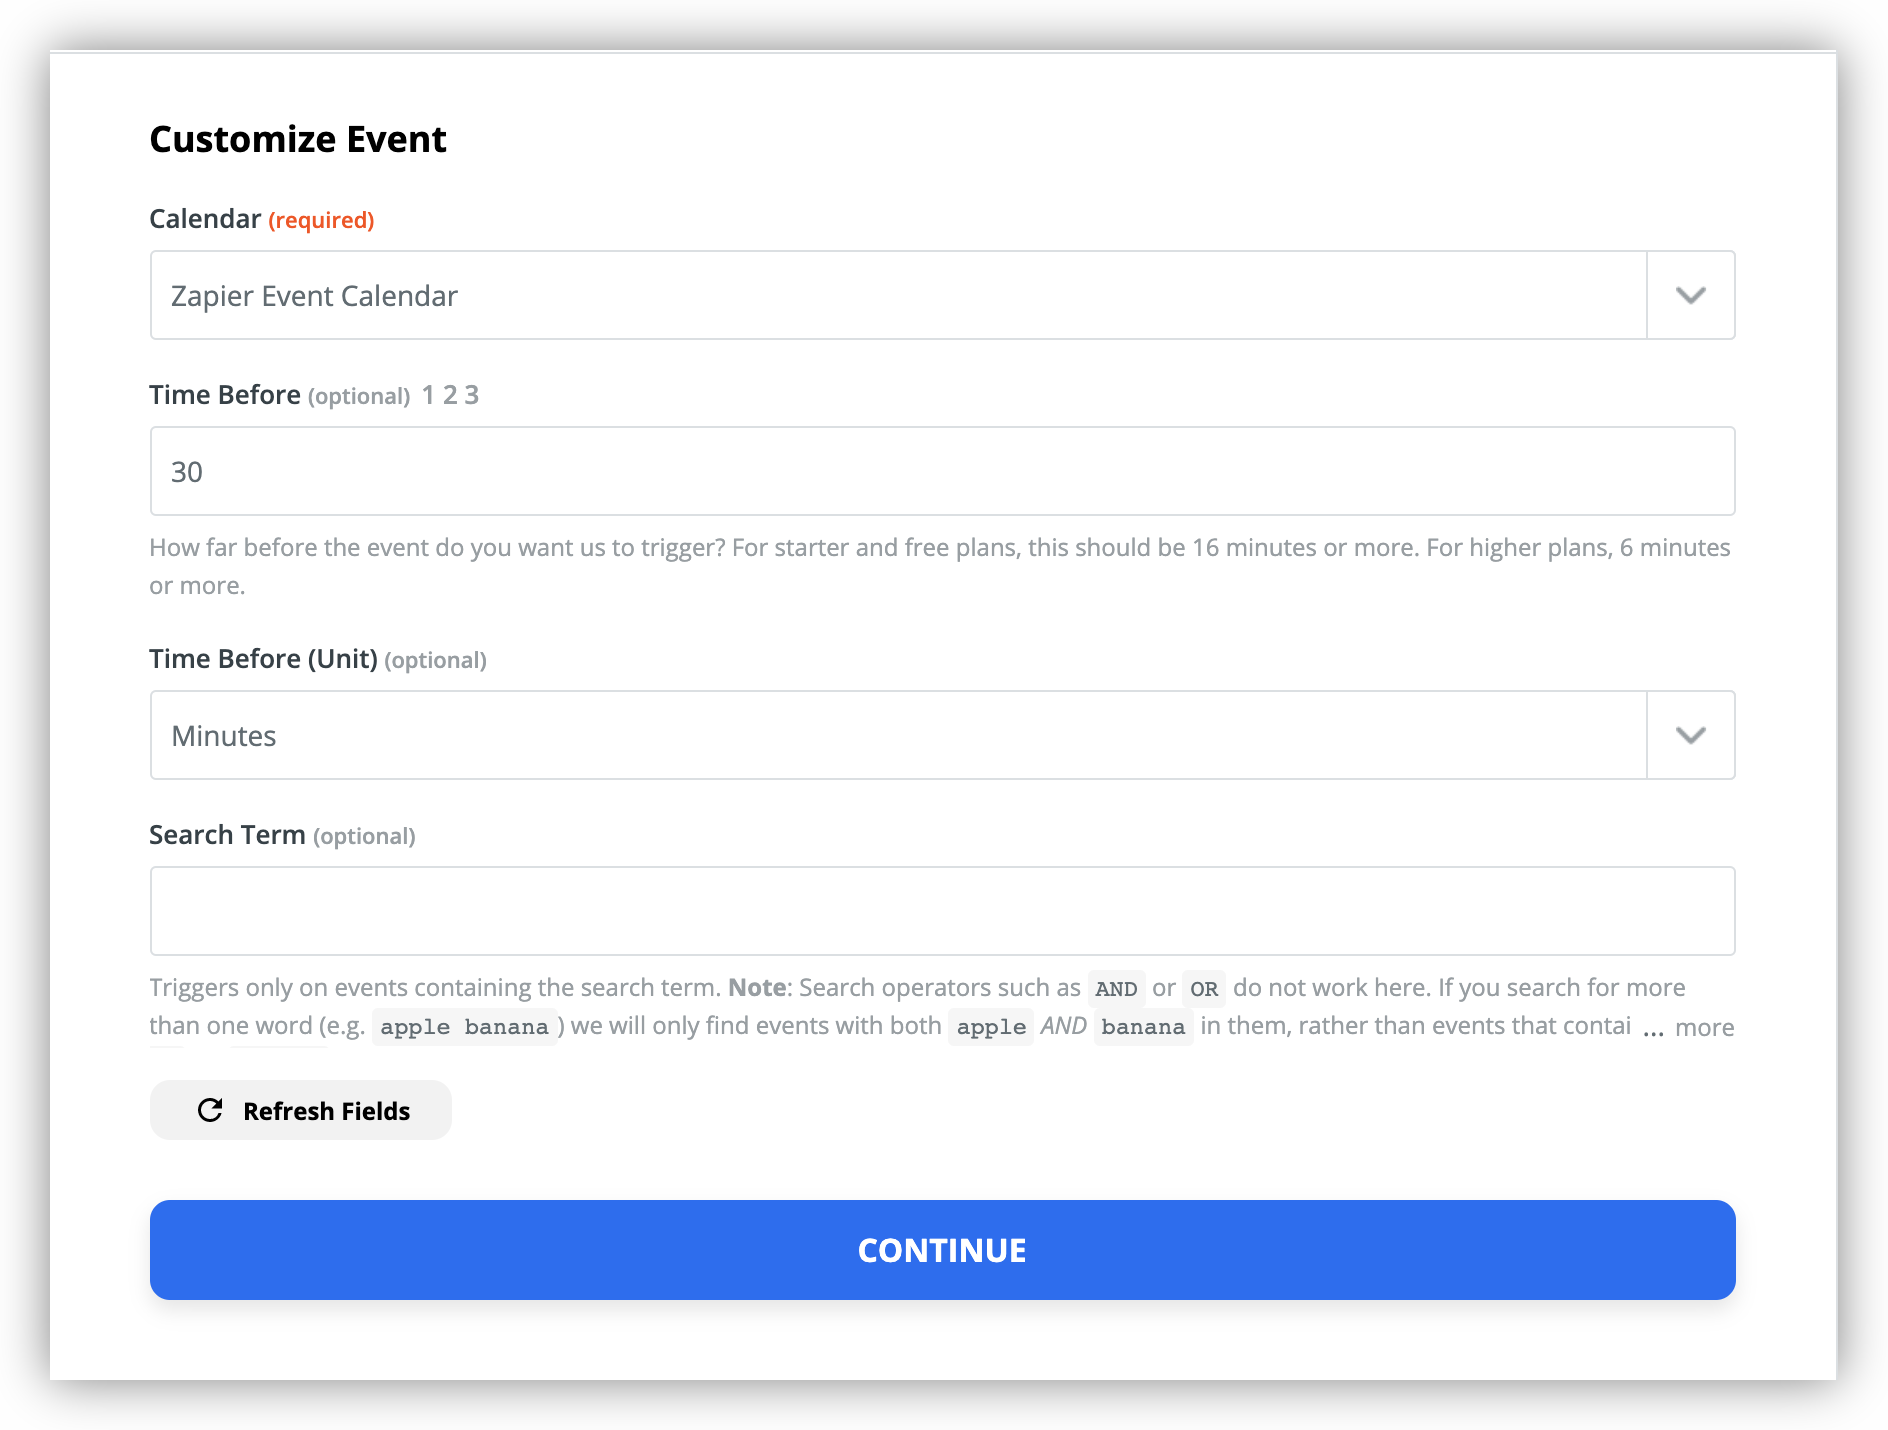Image resolution: width=1888 pixels, height=1430 pixels.
Task: Open the Calendar dropdown chevron arrow
Action: (1690, 295)
